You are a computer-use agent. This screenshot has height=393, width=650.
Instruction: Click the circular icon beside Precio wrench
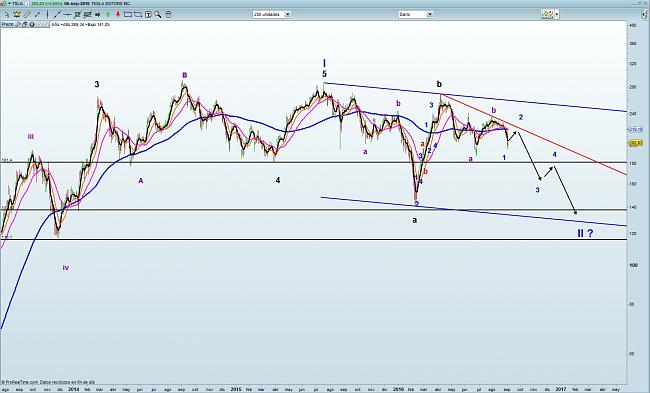(x=32, y=24)
